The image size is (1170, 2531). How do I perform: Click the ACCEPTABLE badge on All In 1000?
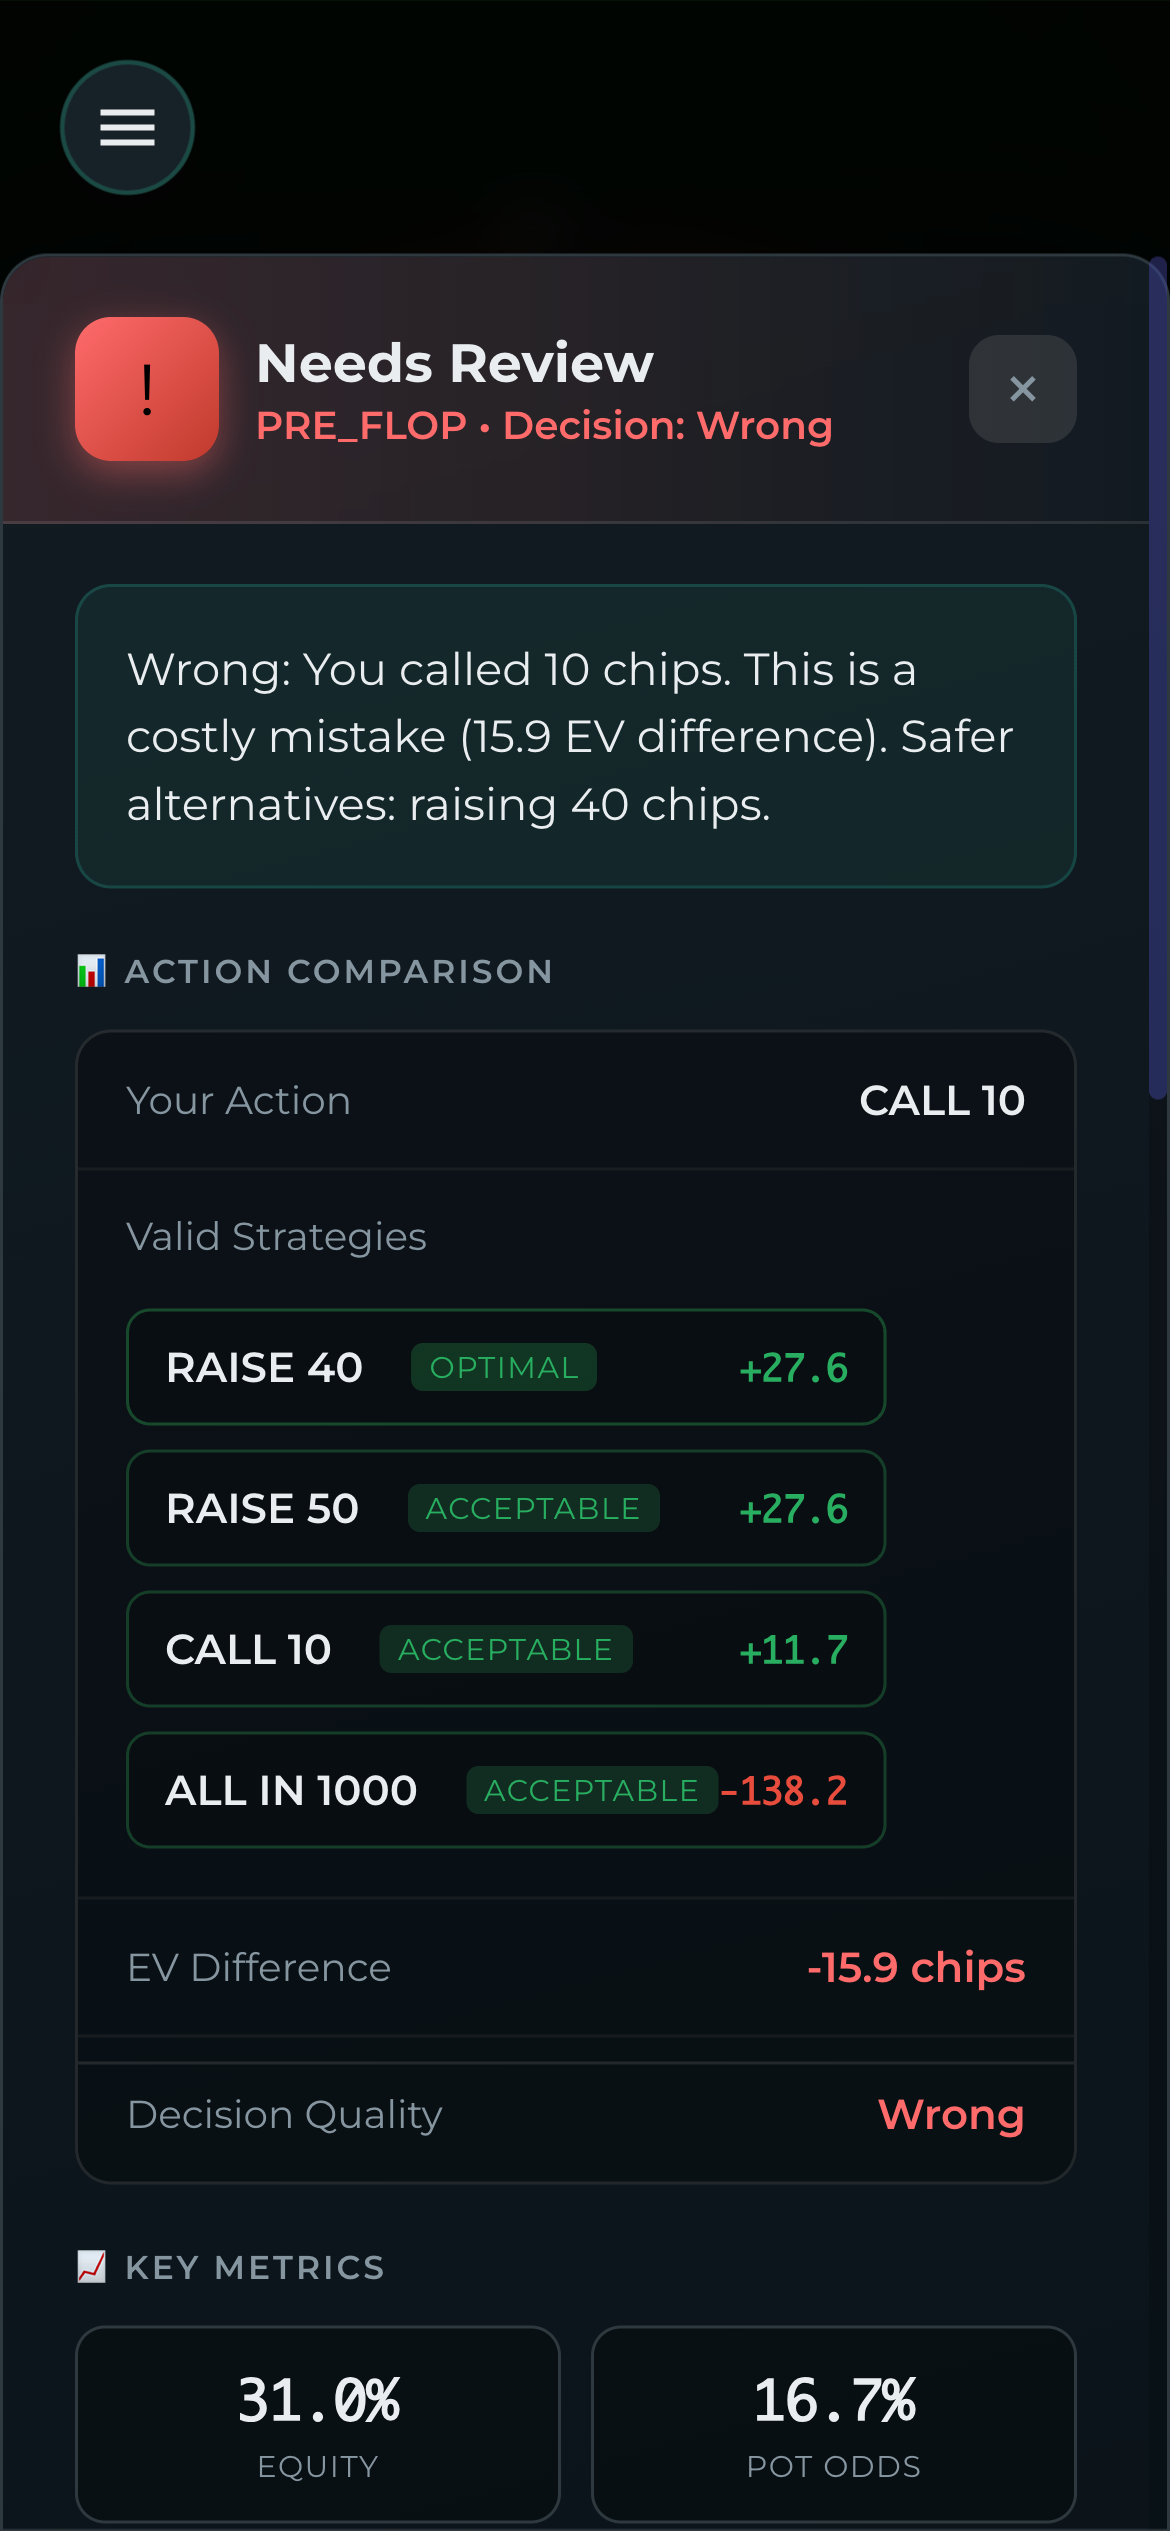[590, 1790]
